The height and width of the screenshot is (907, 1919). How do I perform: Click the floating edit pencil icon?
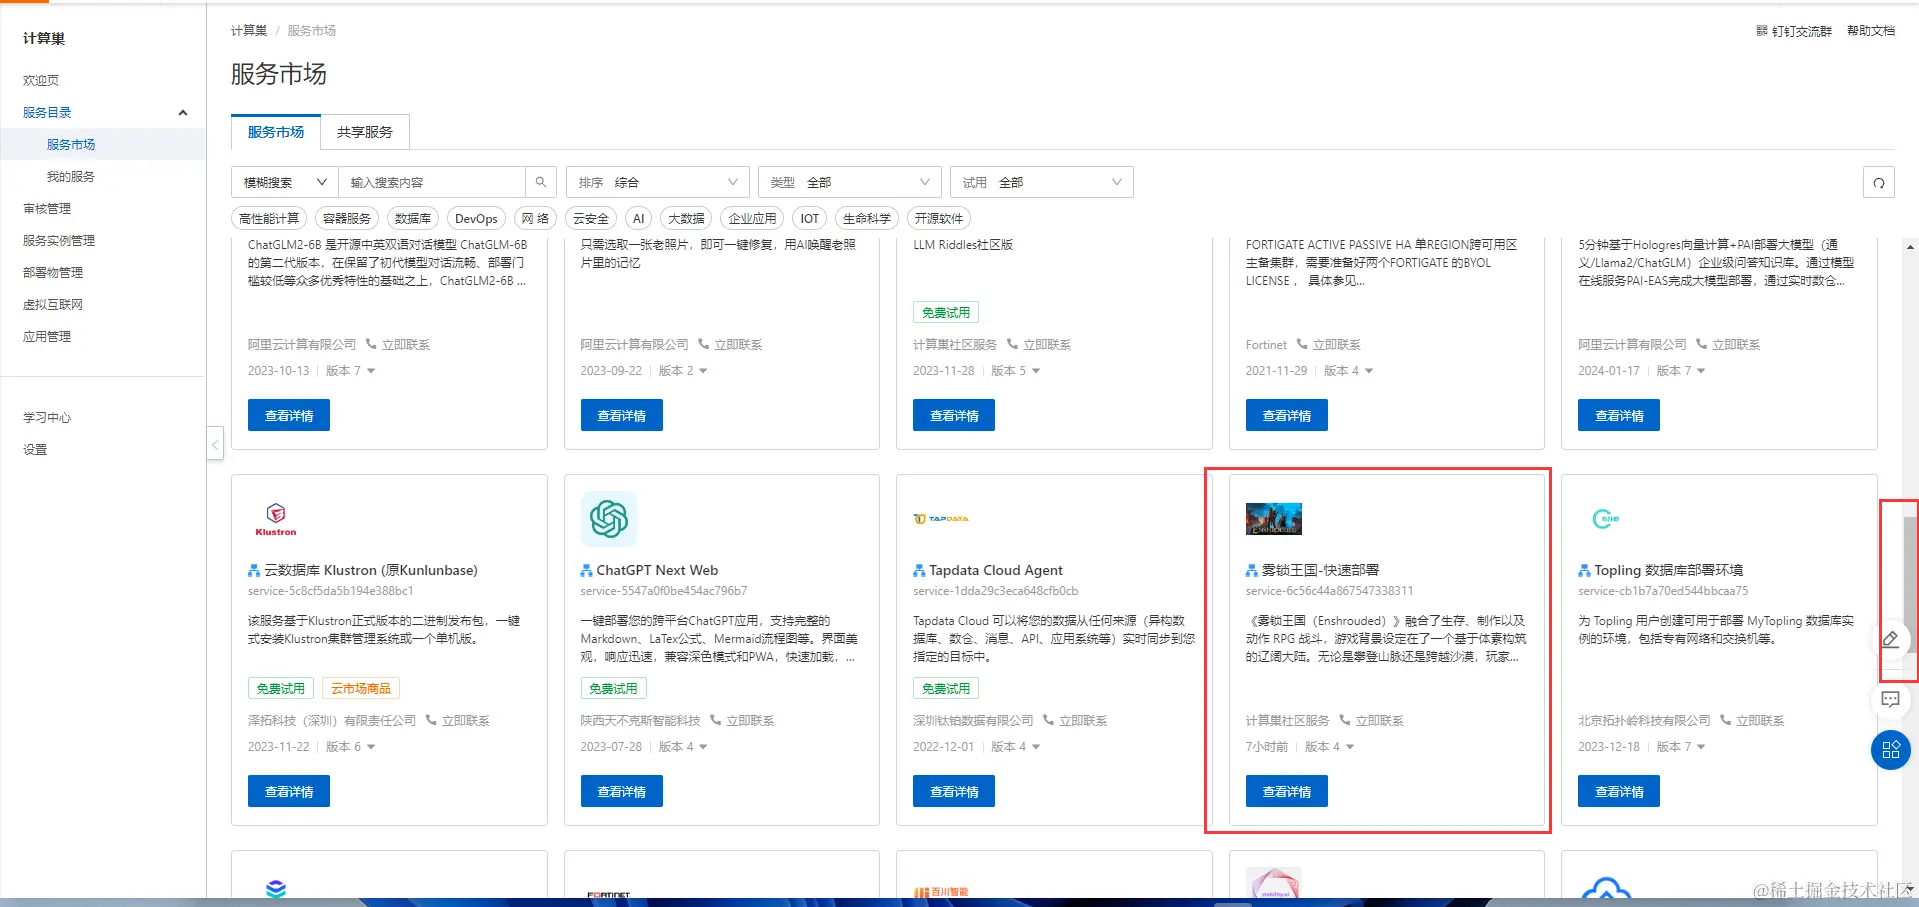point(1890,639)
